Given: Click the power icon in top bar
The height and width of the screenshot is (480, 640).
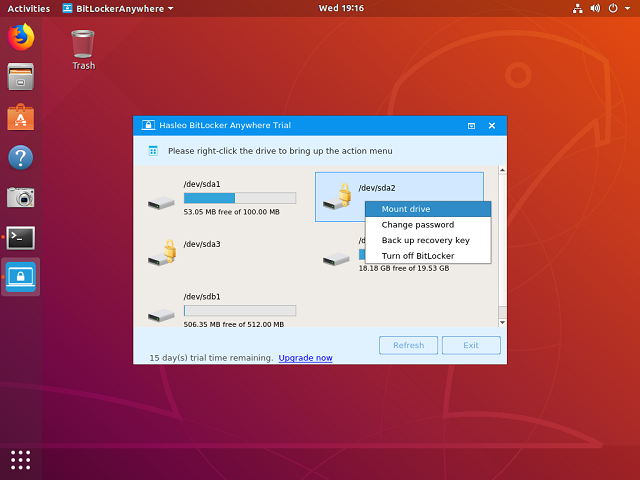Looking at the screenshot, I should (x=613, y=8).
